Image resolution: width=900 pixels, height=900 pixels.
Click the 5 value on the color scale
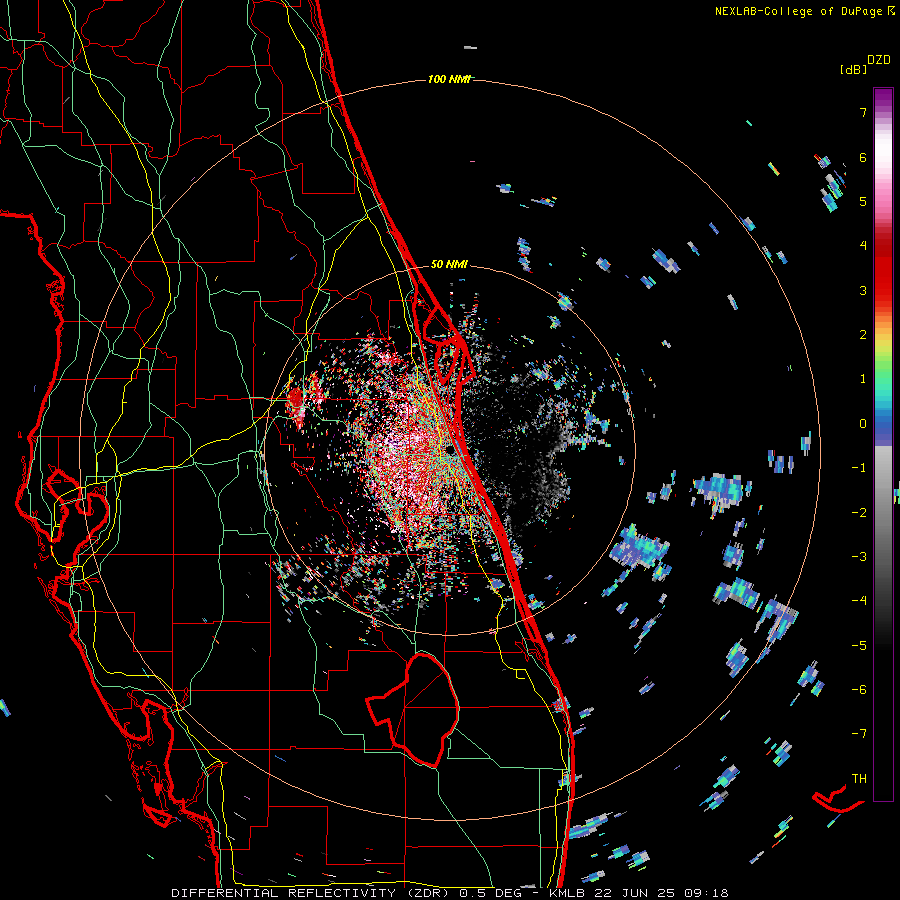863,201
